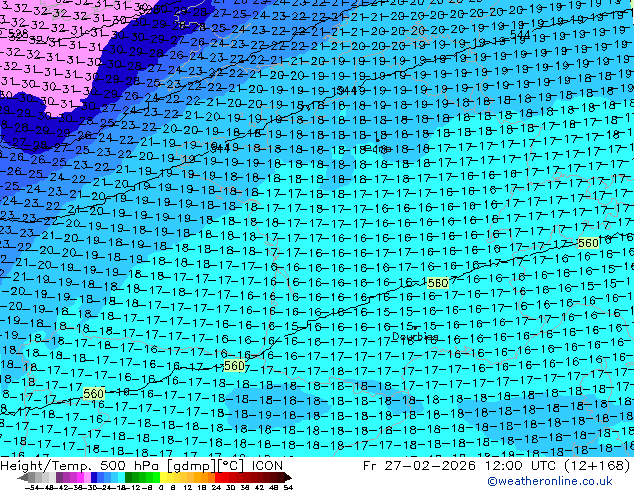This screenshot has height=490, width=634.
Task: Click the 528 contour label in pink area
Action: click(x=19, y=34)
